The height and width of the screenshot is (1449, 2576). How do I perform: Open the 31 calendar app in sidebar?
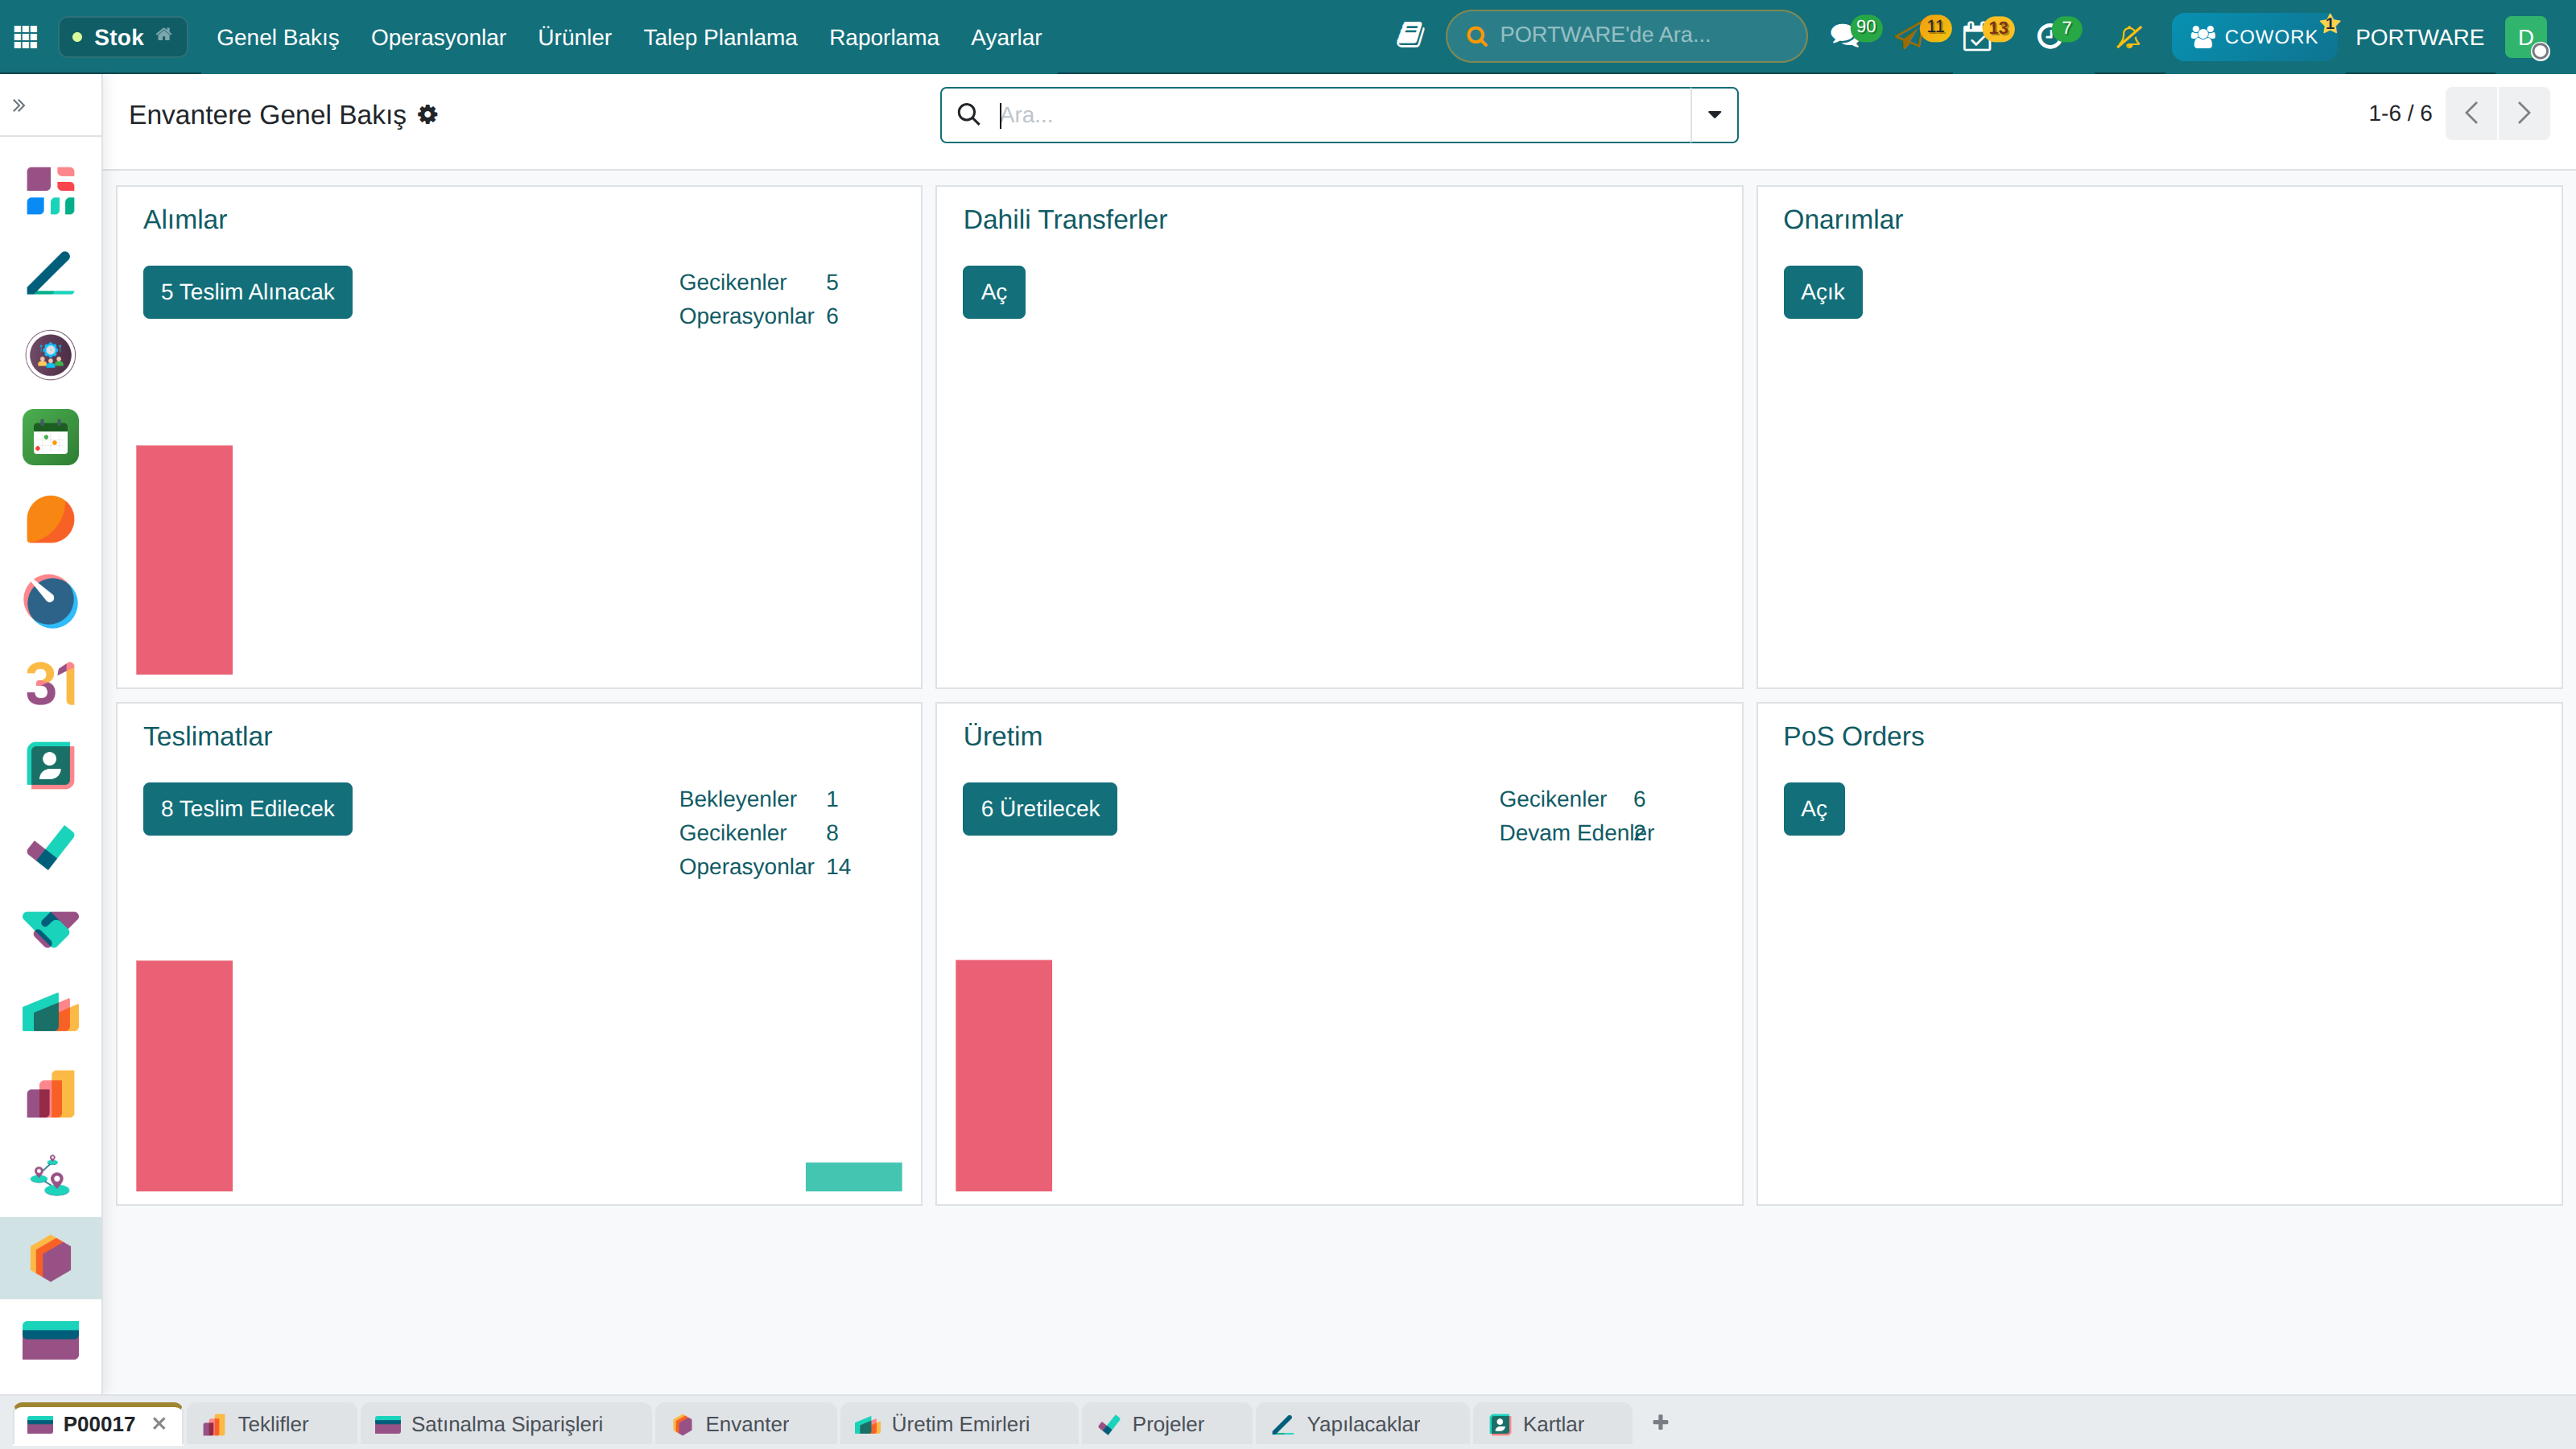(x=50, y=683)
